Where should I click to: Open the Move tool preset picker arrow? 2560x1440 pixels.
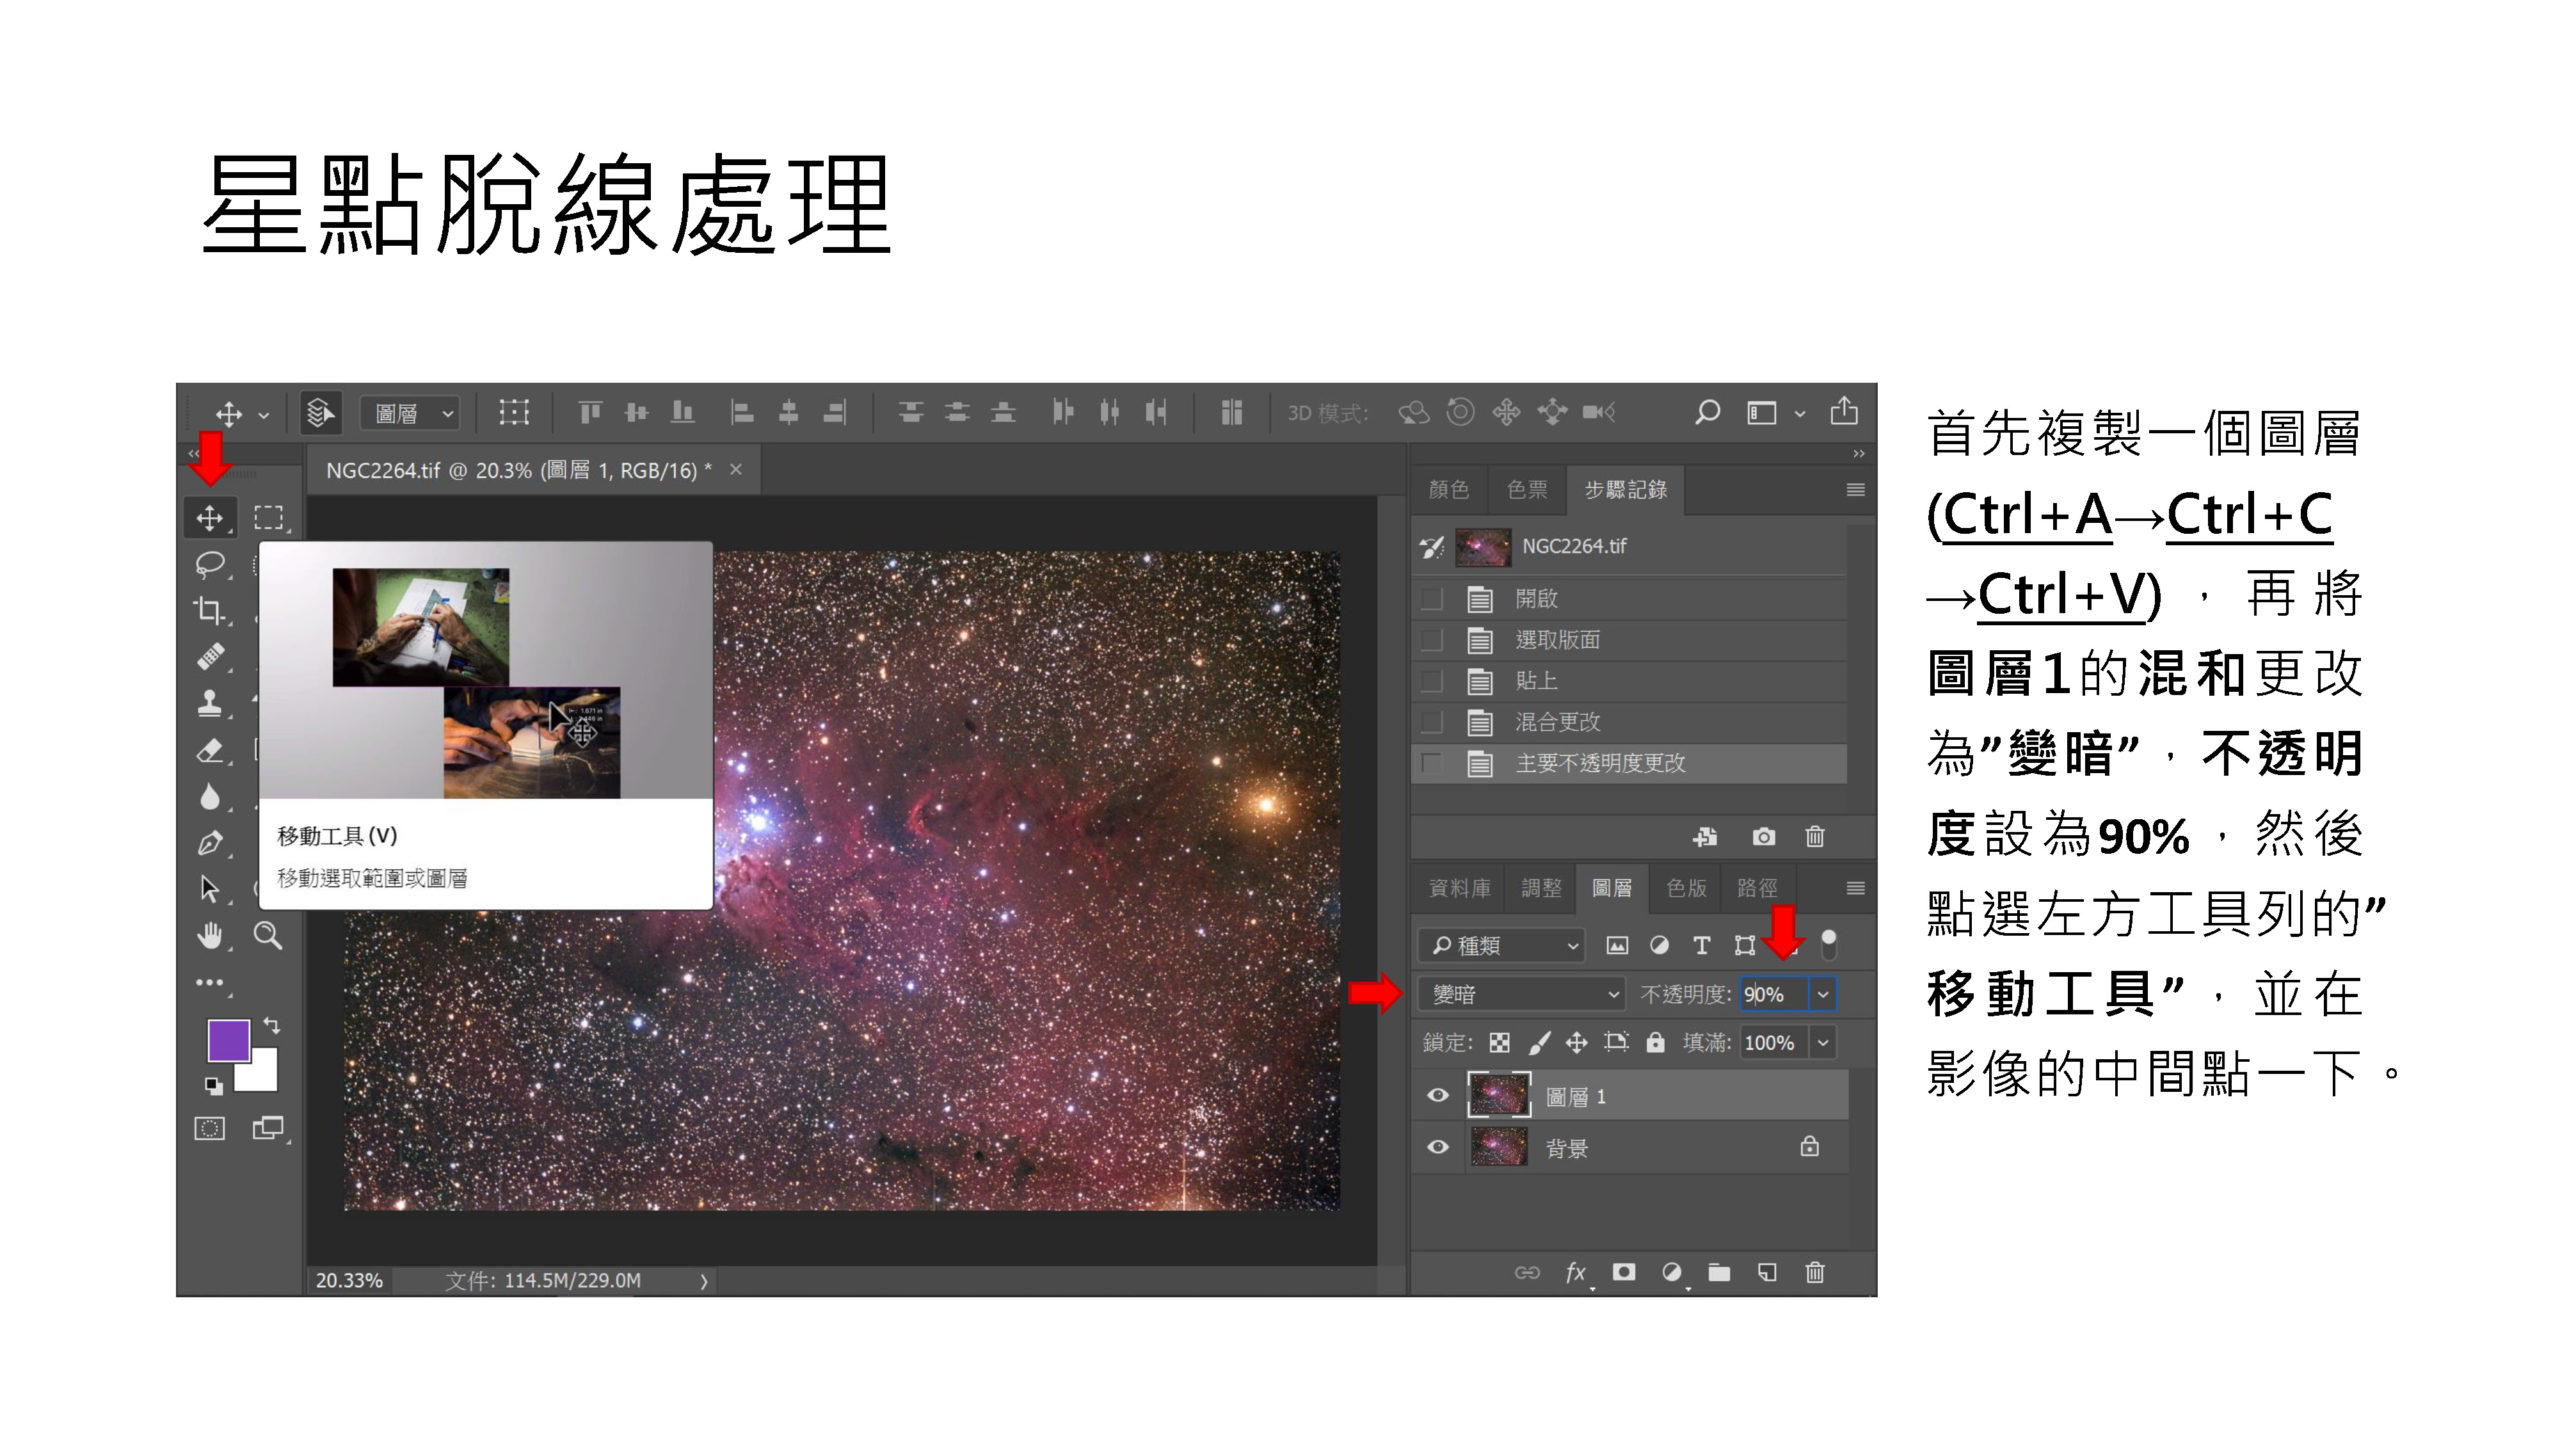pos(264,414)
